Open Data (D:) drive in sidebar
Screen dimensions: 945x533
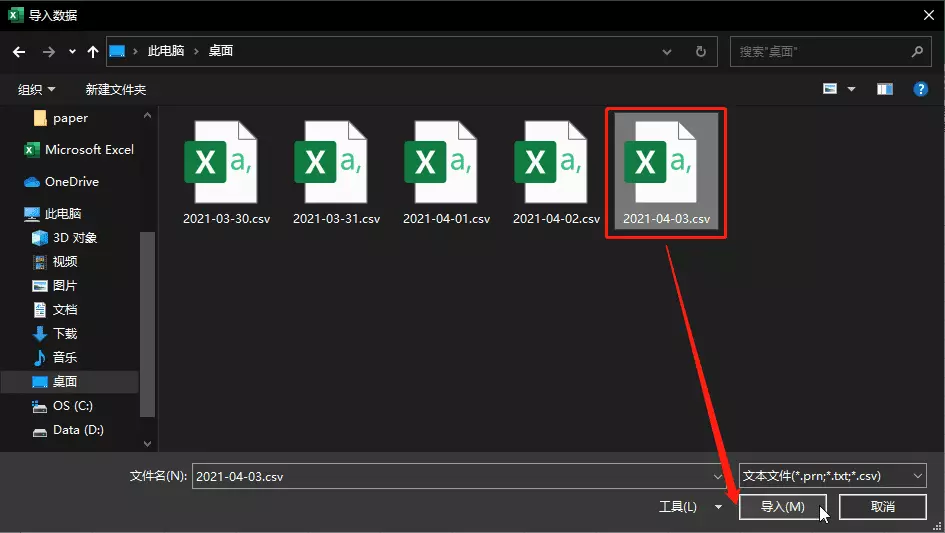tap(68, 430)
